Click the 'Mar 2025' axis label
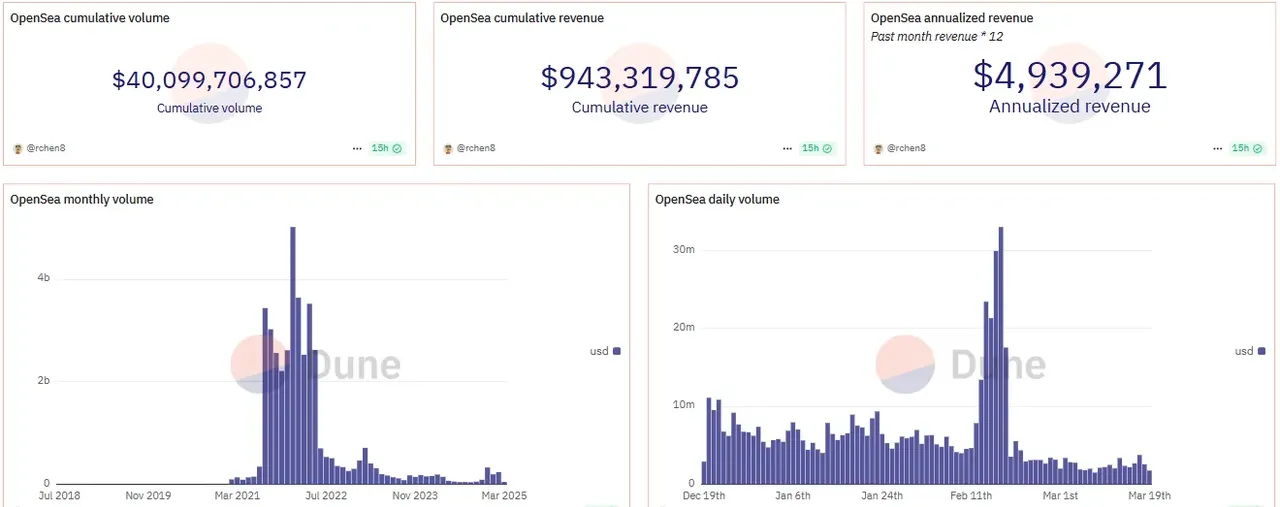Screen dimensions: 1280x507 click(x=504, y=495)
